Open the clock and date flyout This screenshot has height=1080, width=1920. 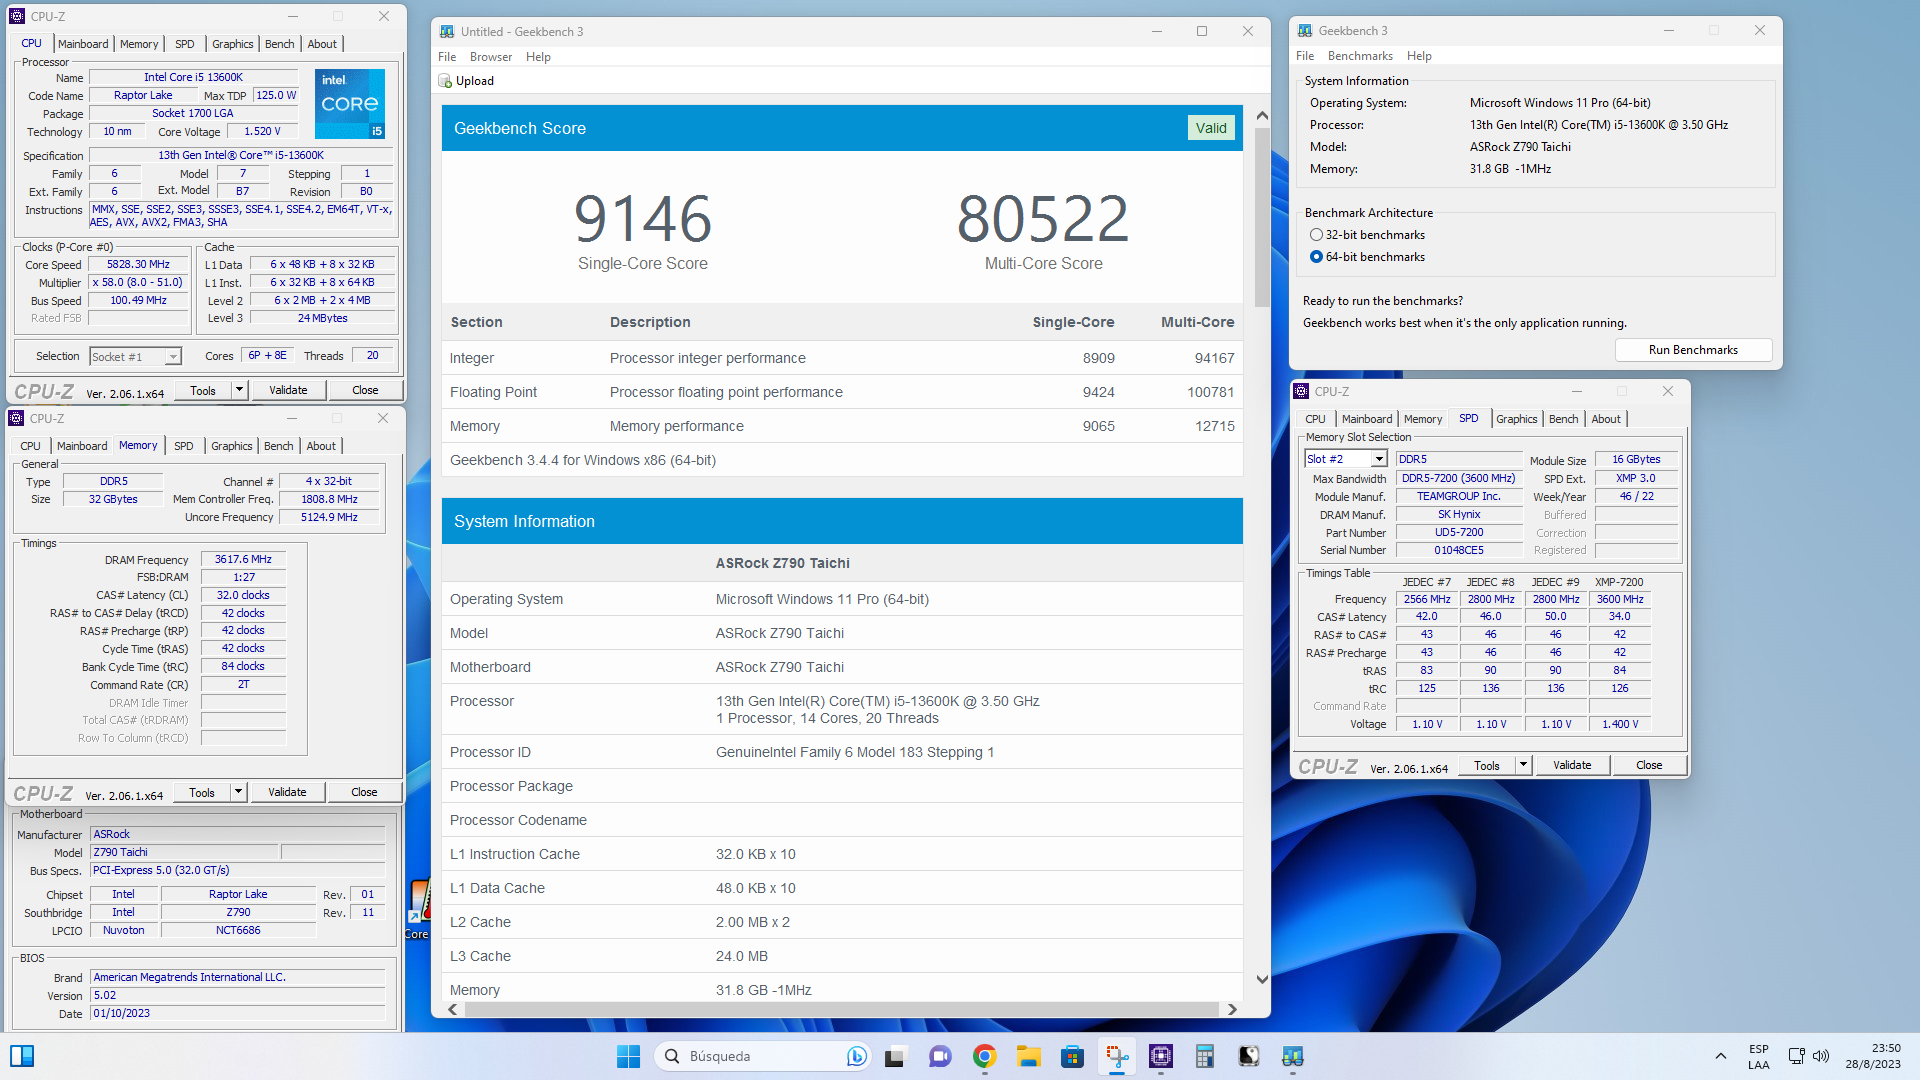pos(1873,1056)
